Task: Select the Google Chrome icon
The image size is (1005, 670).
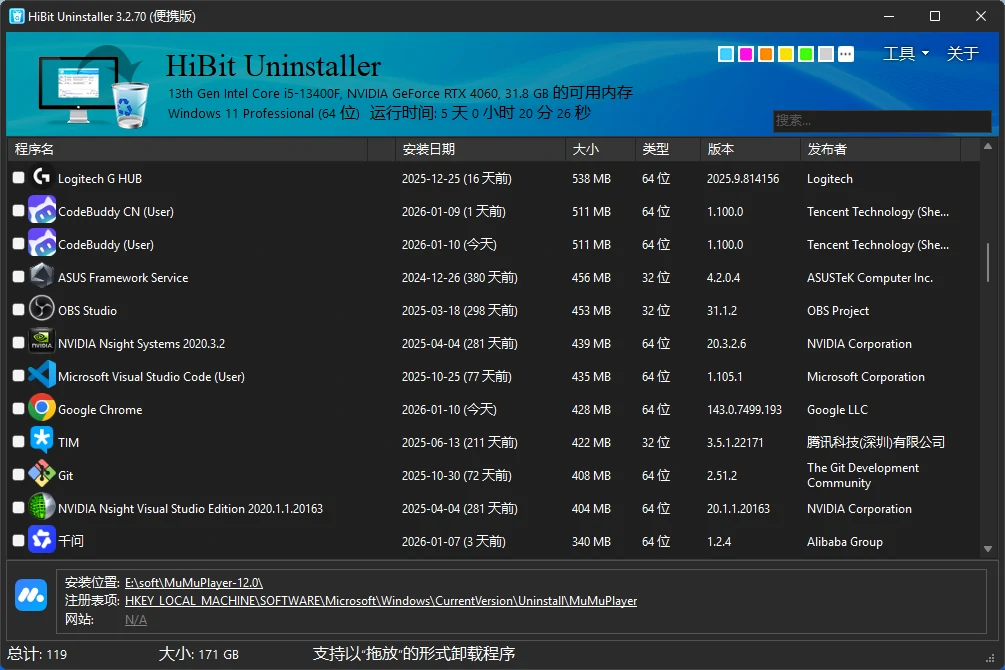Action: [x=41, y=409]
